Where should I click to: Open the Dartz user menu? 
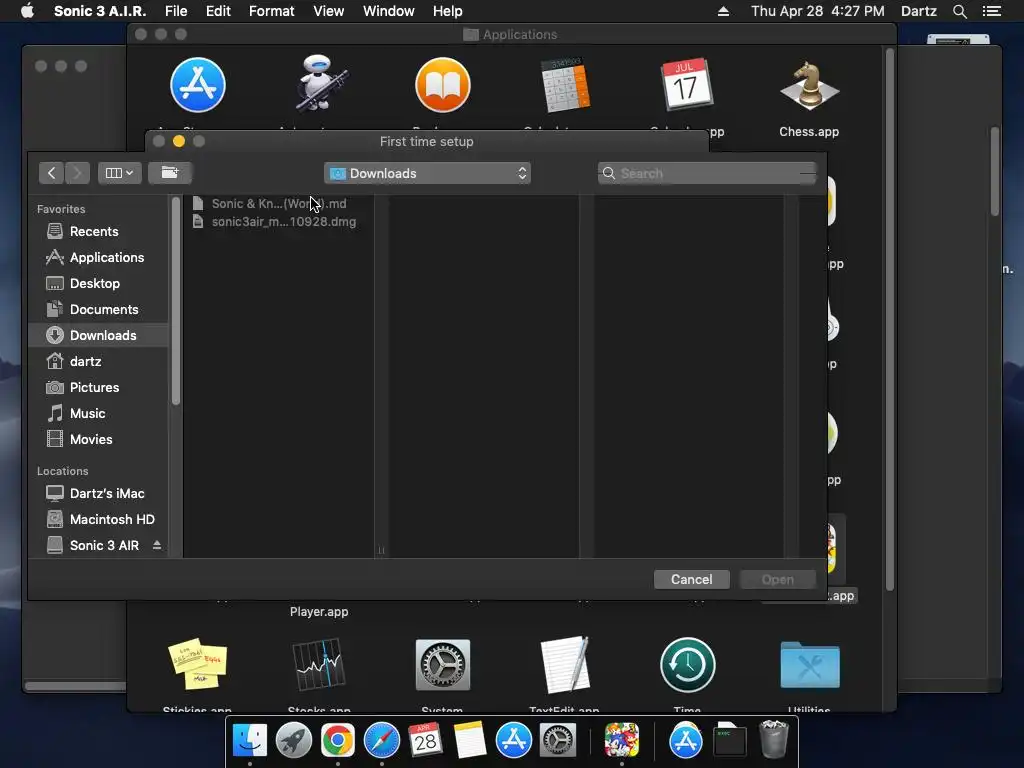[x=919, y=11]
